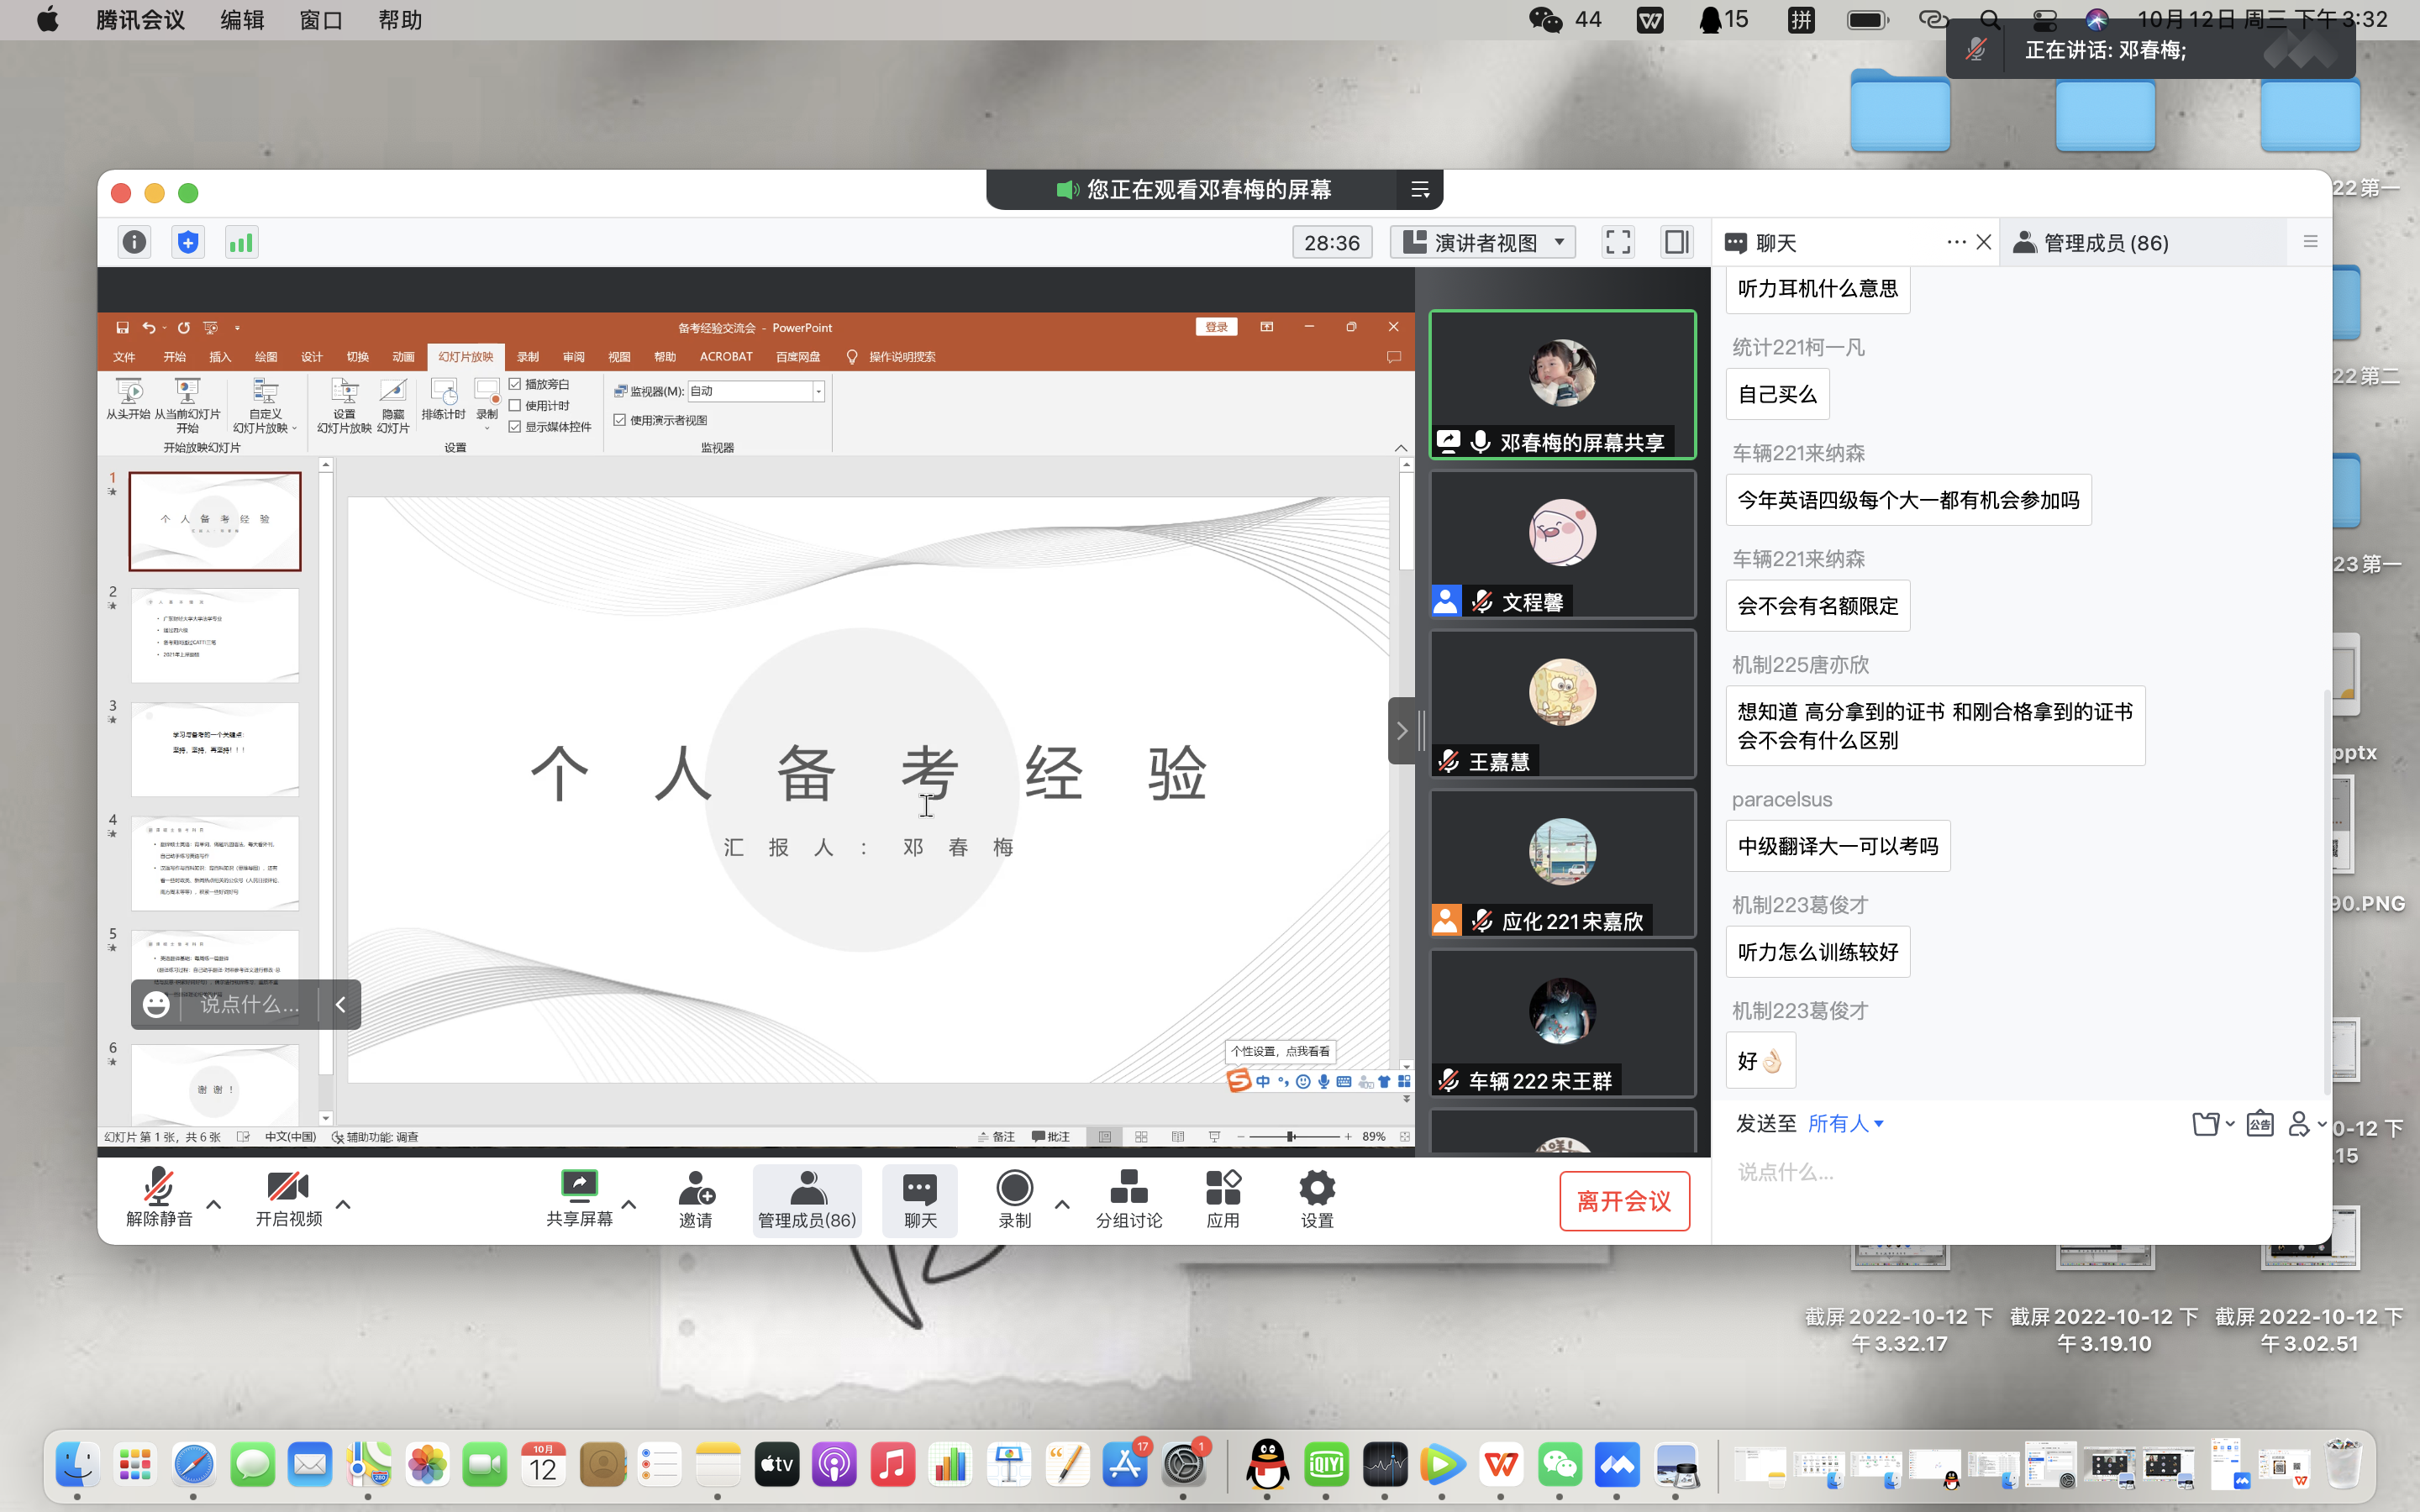Turn on the video camera
The height and width of the screenshot is (1512, 2420).
(x=288, y=1198)
